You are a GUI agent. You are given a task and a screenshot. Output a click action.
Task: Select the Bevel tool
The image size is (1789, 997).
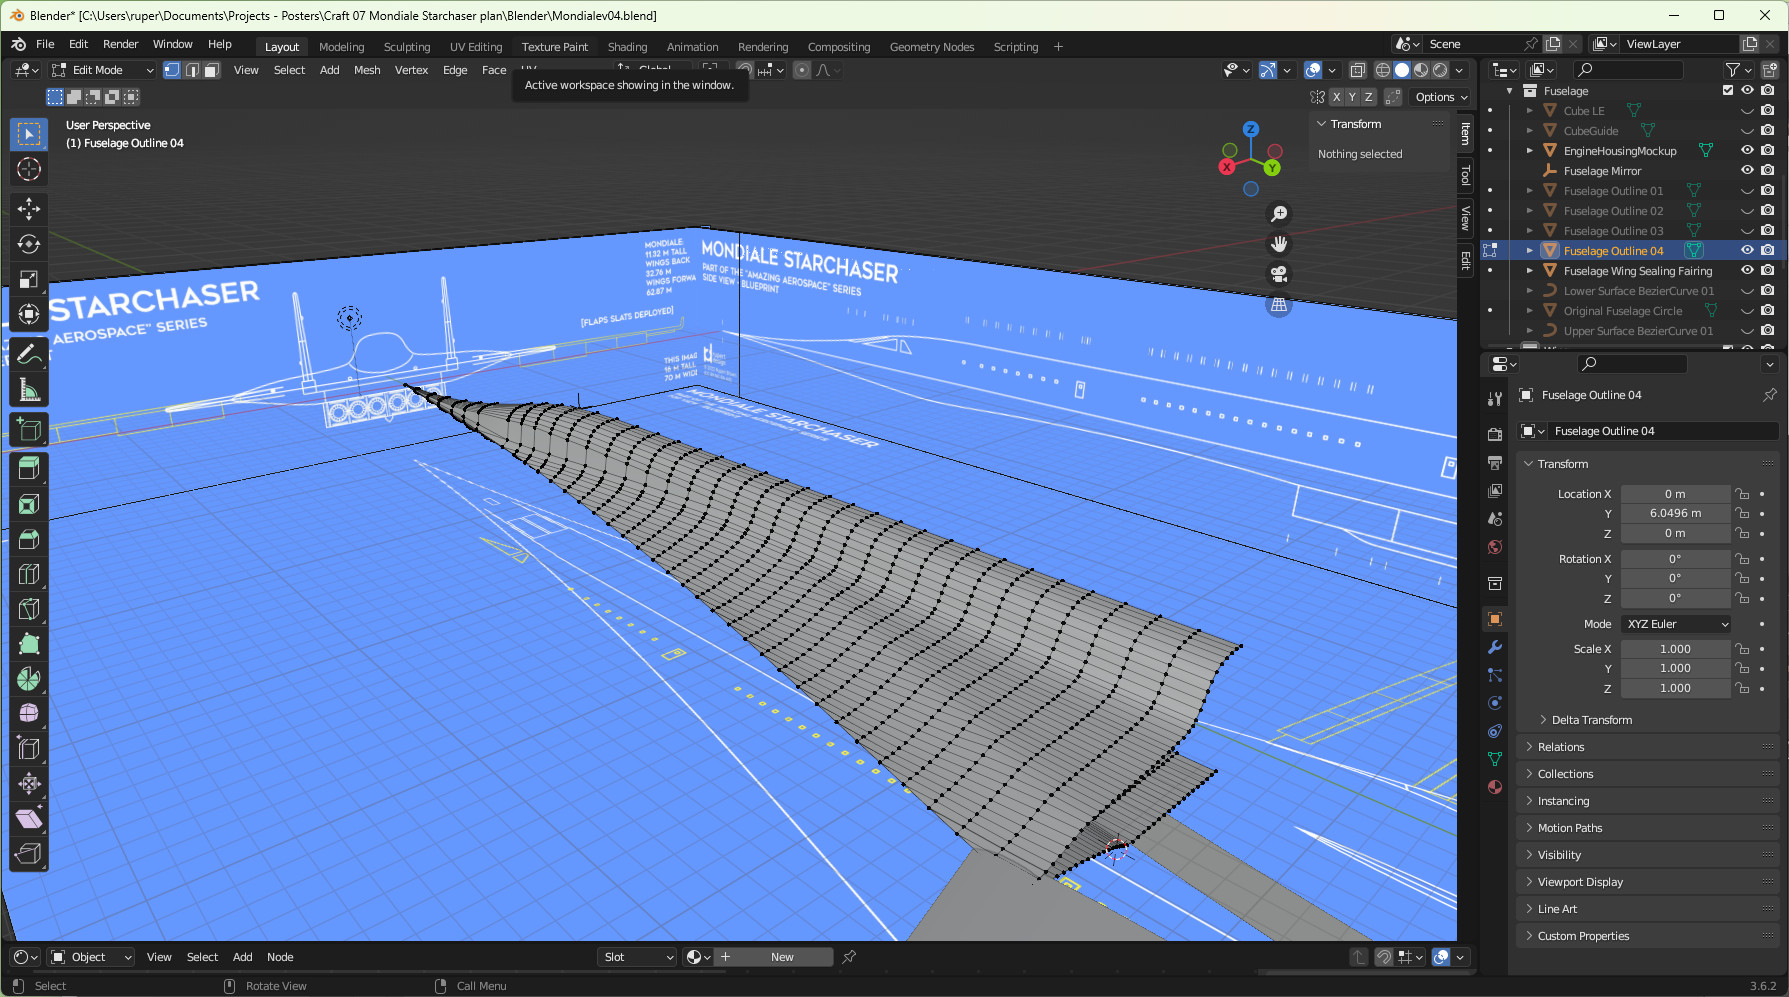(x=29, y=539)
